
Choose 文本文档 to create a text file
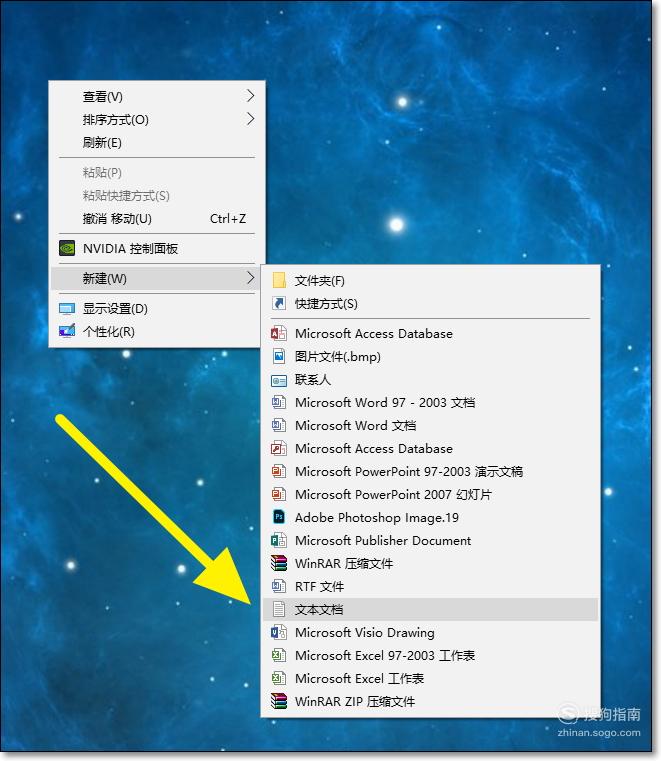click(430, 609)
